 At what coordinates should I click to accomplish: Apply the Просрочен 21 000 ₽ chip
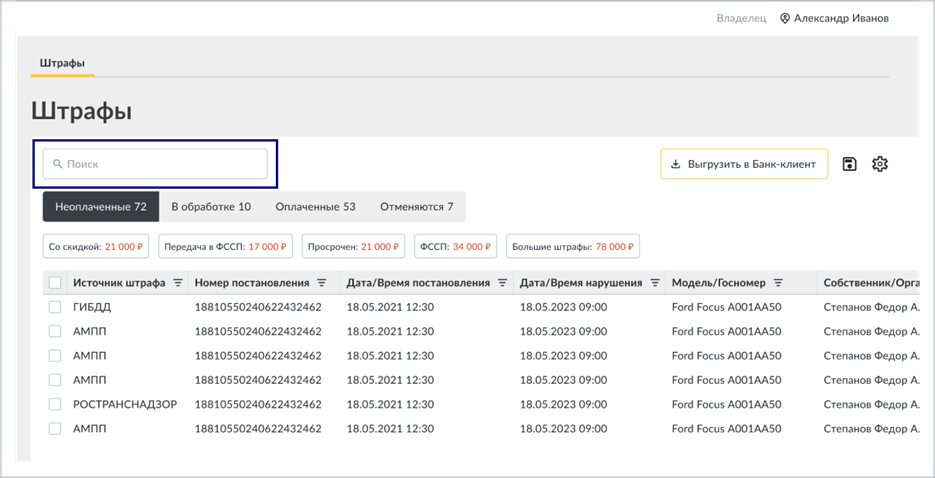(354, 246)
